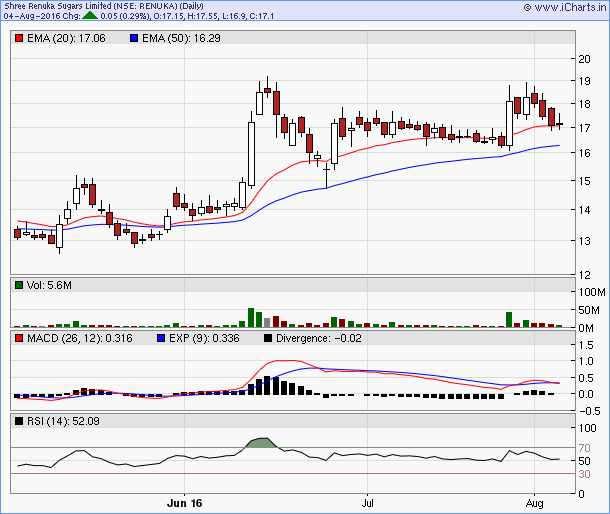Click the 04-Aug-2016 Chg date text
The width and height of the screenshot is (610, 514).
pos(42,16)
